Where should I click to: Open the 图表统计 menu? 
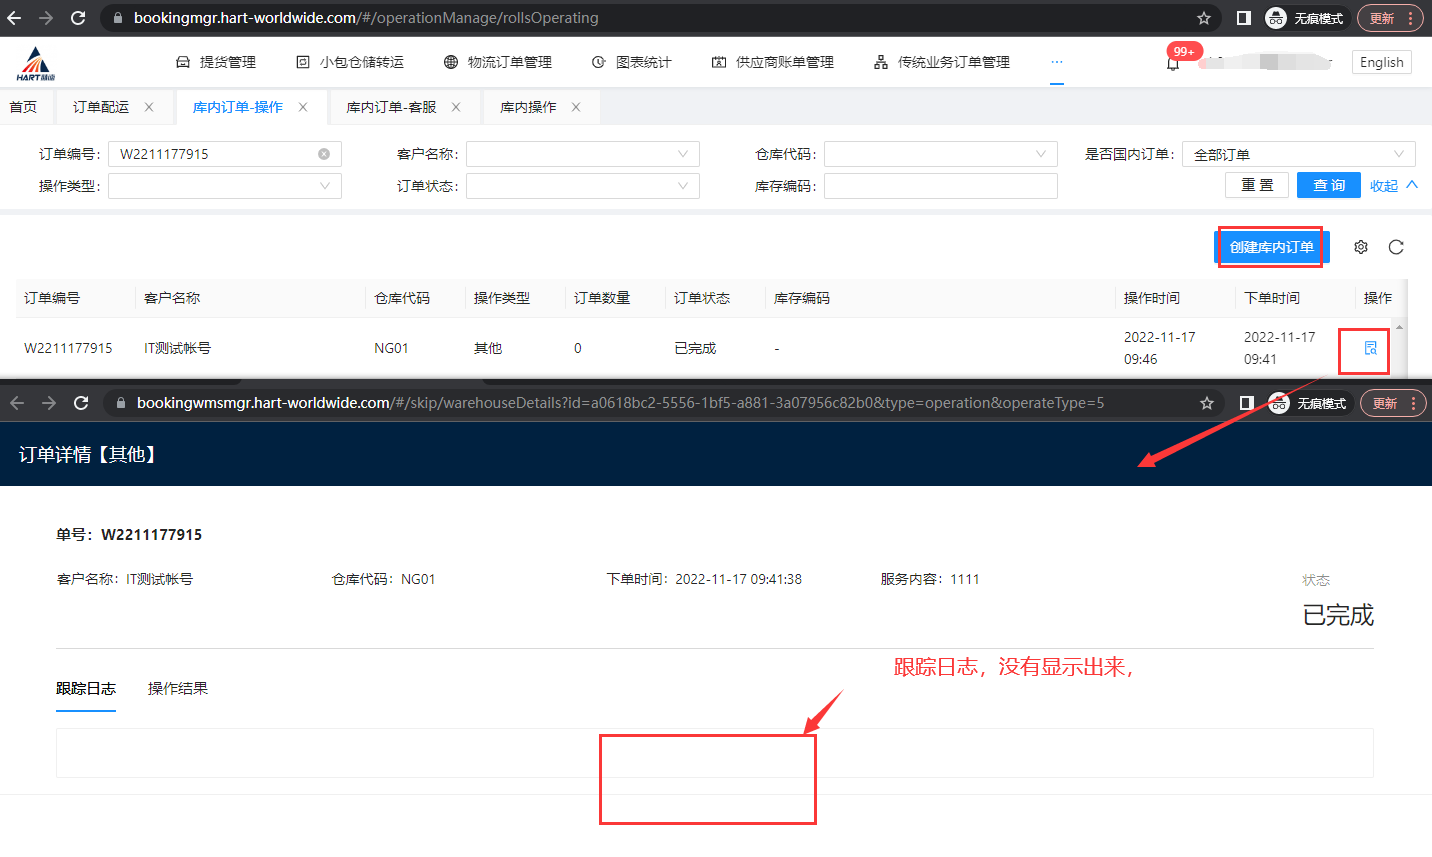point(632,62)
